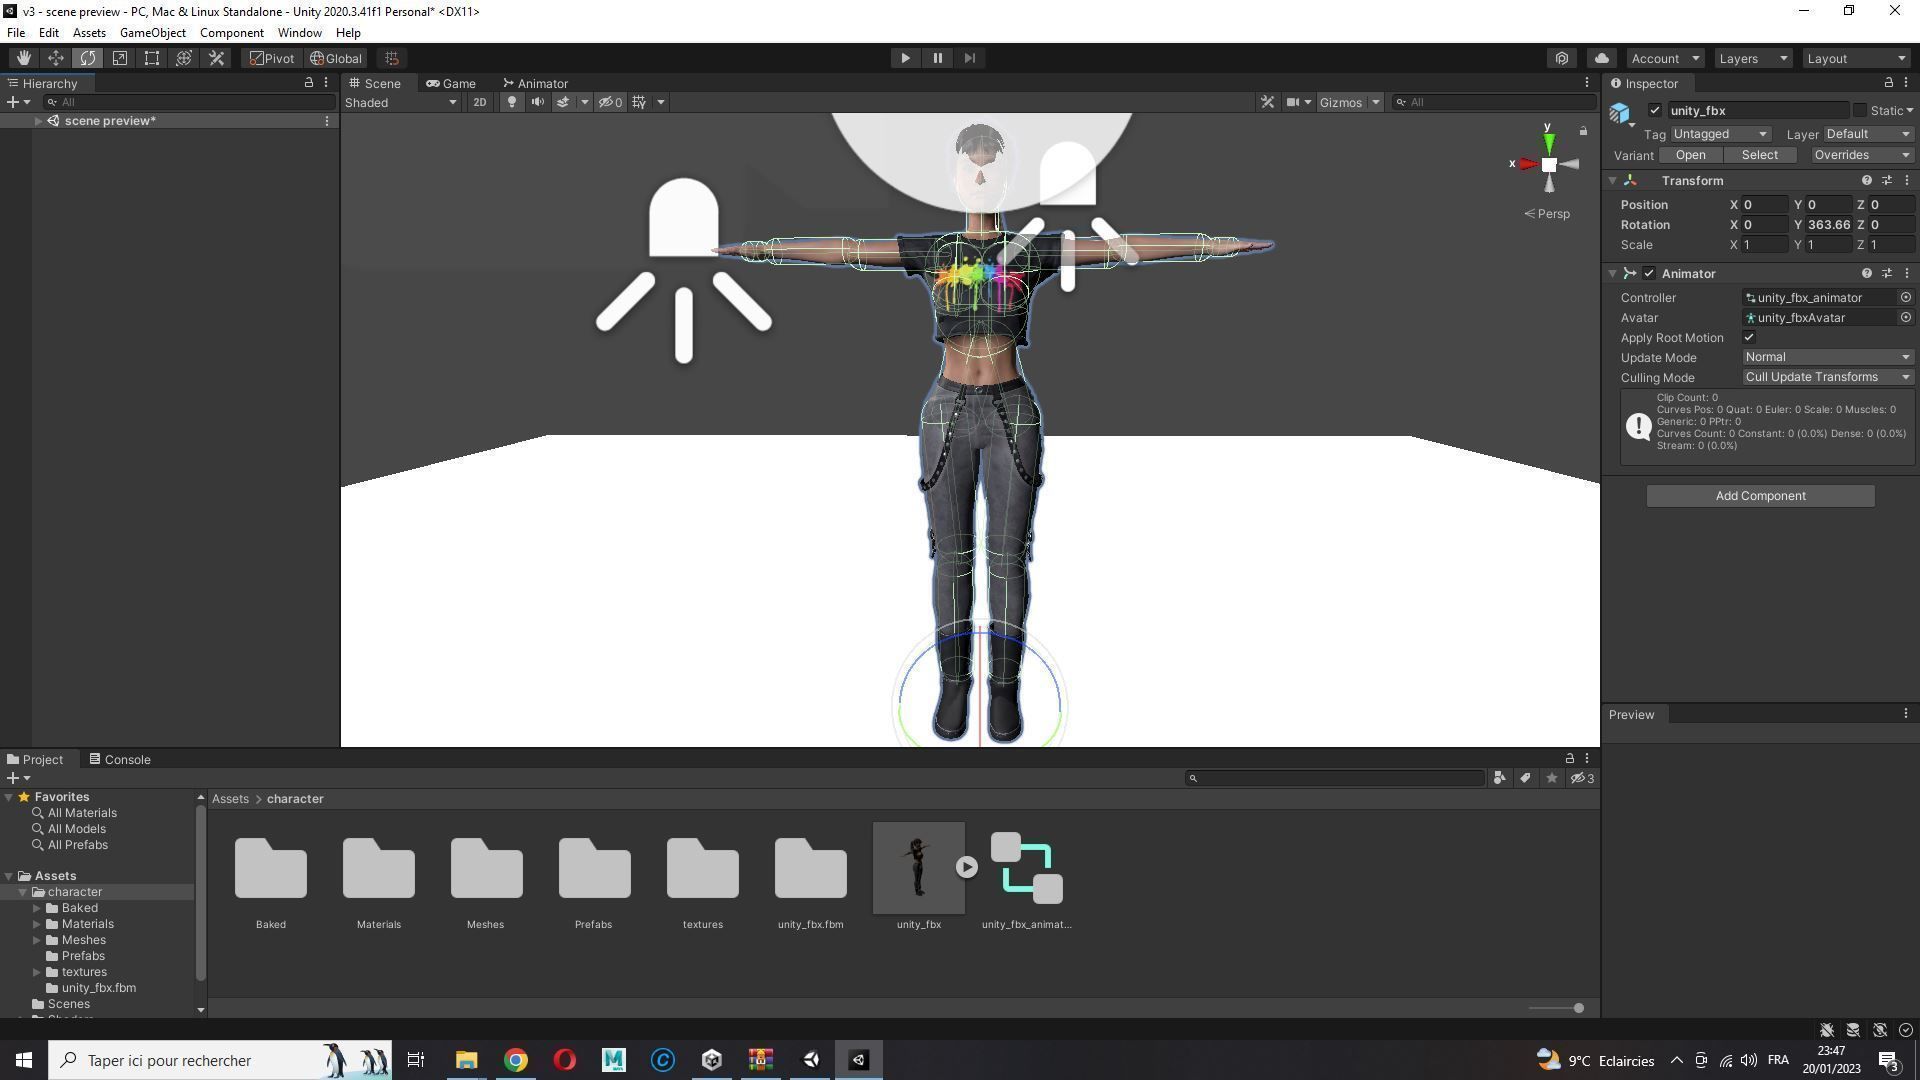Open the GameObject menu
Screen dimensions: 1920x1080
[x=152, y=33]
